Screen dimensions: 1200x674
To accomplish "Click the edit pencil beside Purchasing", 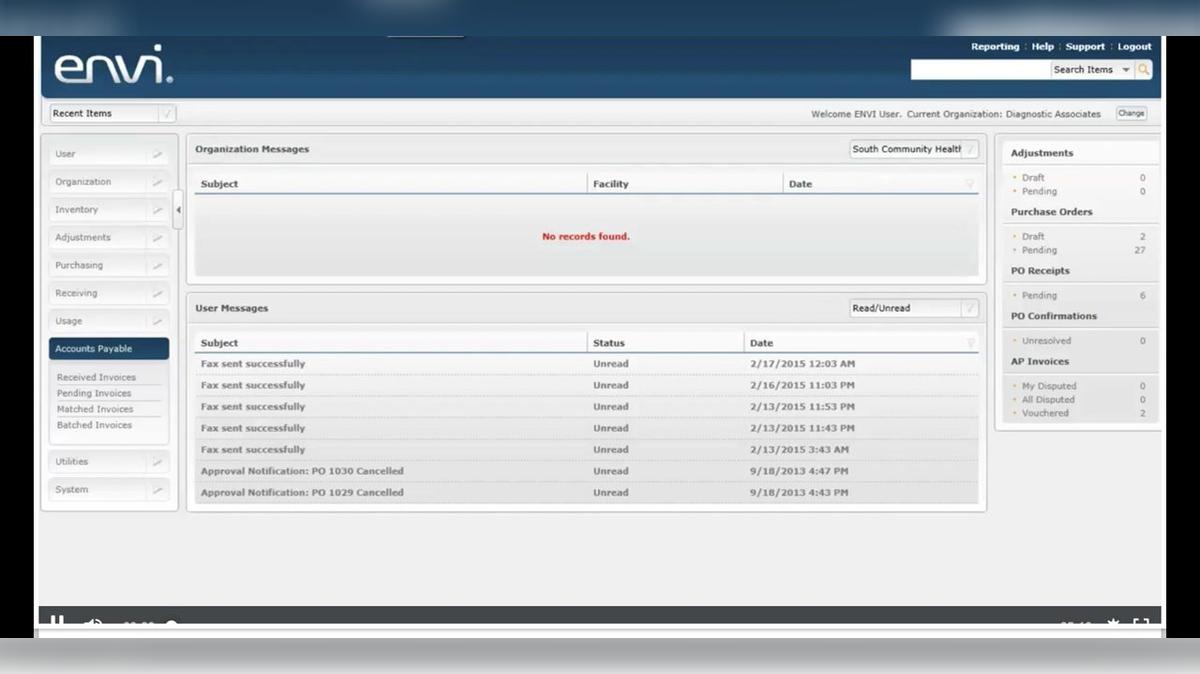I will (x=158, y=266).
